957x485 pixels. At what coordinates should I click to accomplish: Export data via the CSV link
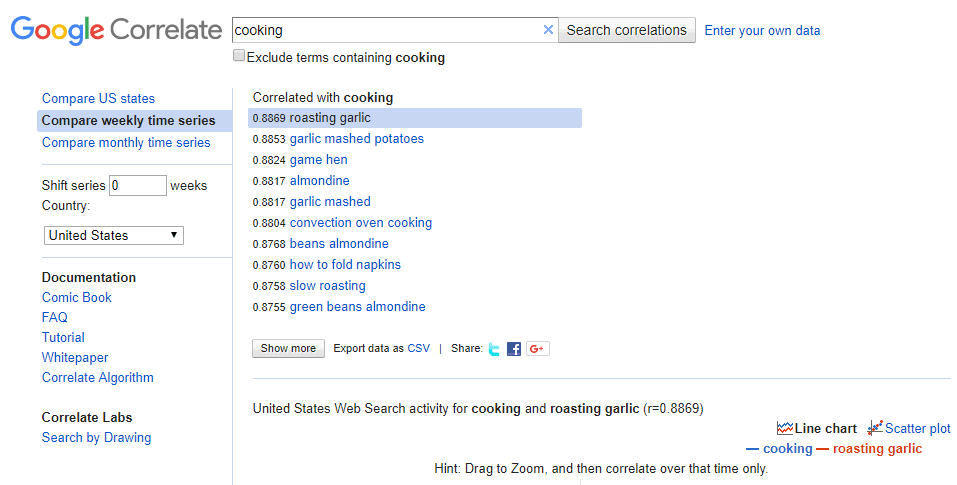[419, 348]
